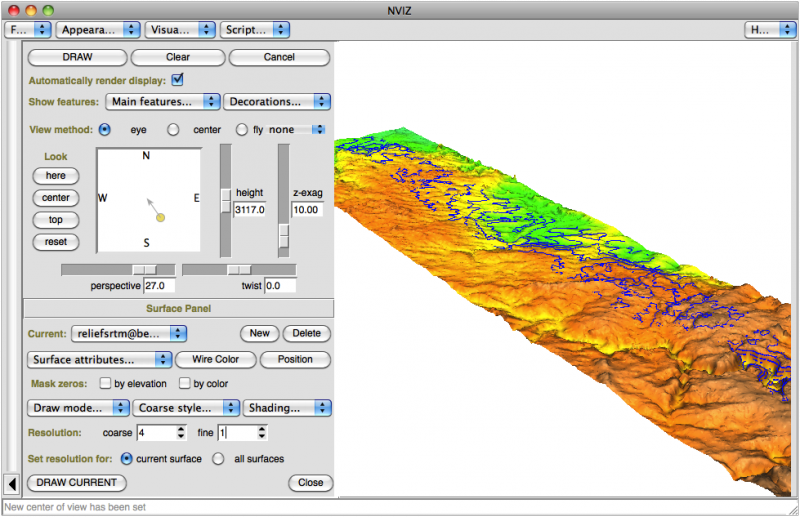This screenshot has height=517, width=800.
Task: Expand the Decorations dropdown
Action: click(277, 102)
